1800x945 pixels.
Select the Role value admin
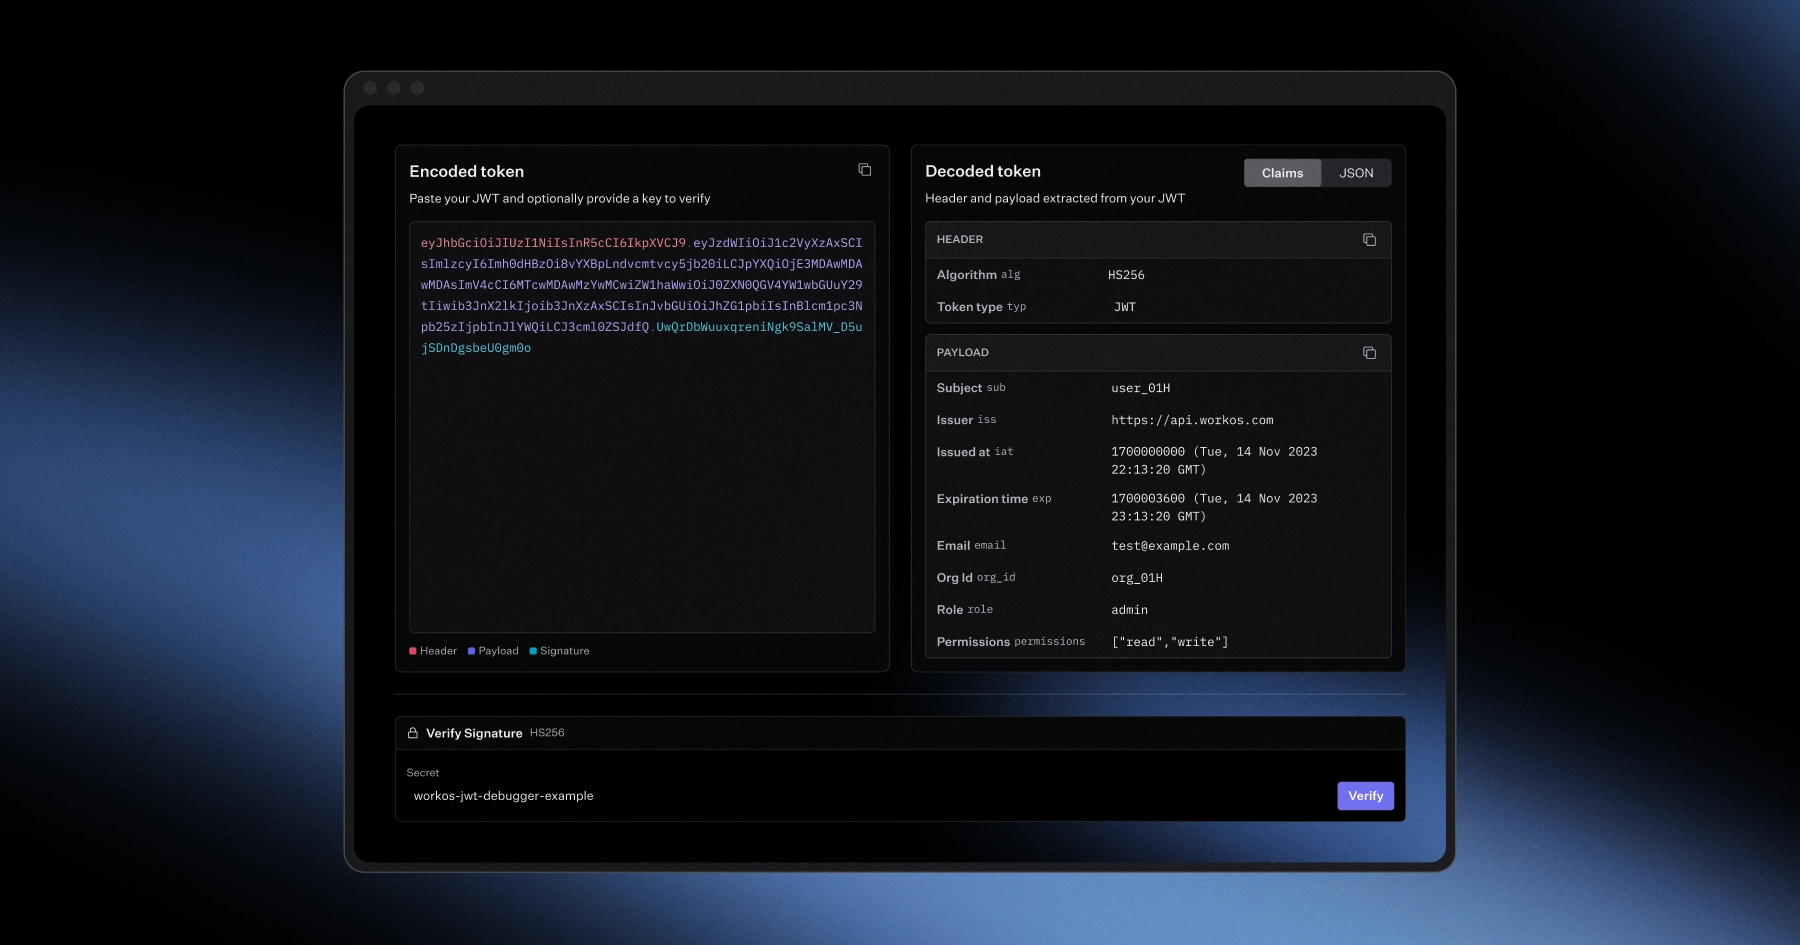tap(1129, 609)
